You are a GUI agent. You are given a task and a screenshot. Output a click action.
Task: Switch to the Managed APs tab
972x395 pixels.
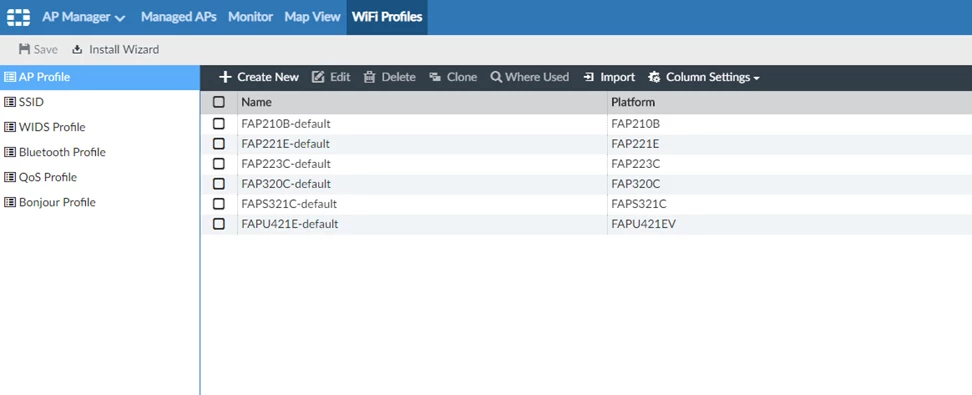tap(179, 17)
